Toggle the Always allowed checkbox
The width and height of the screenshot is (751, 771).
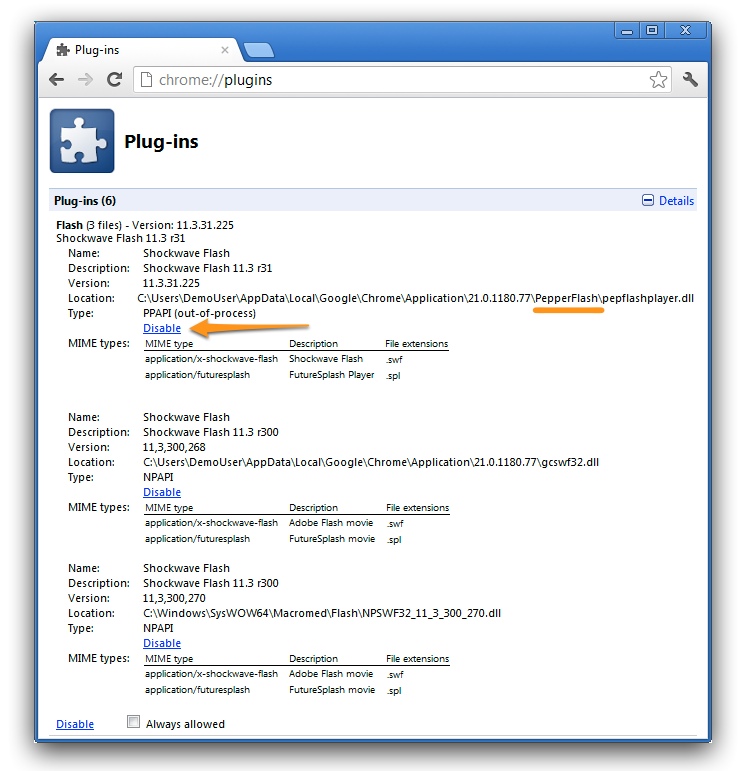tap(134, 722)
